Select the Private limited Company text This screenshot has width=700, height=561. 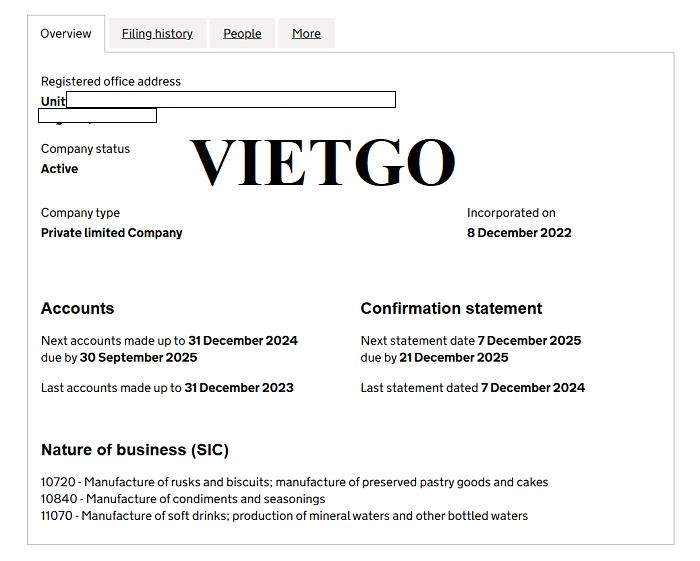[111, 233]
